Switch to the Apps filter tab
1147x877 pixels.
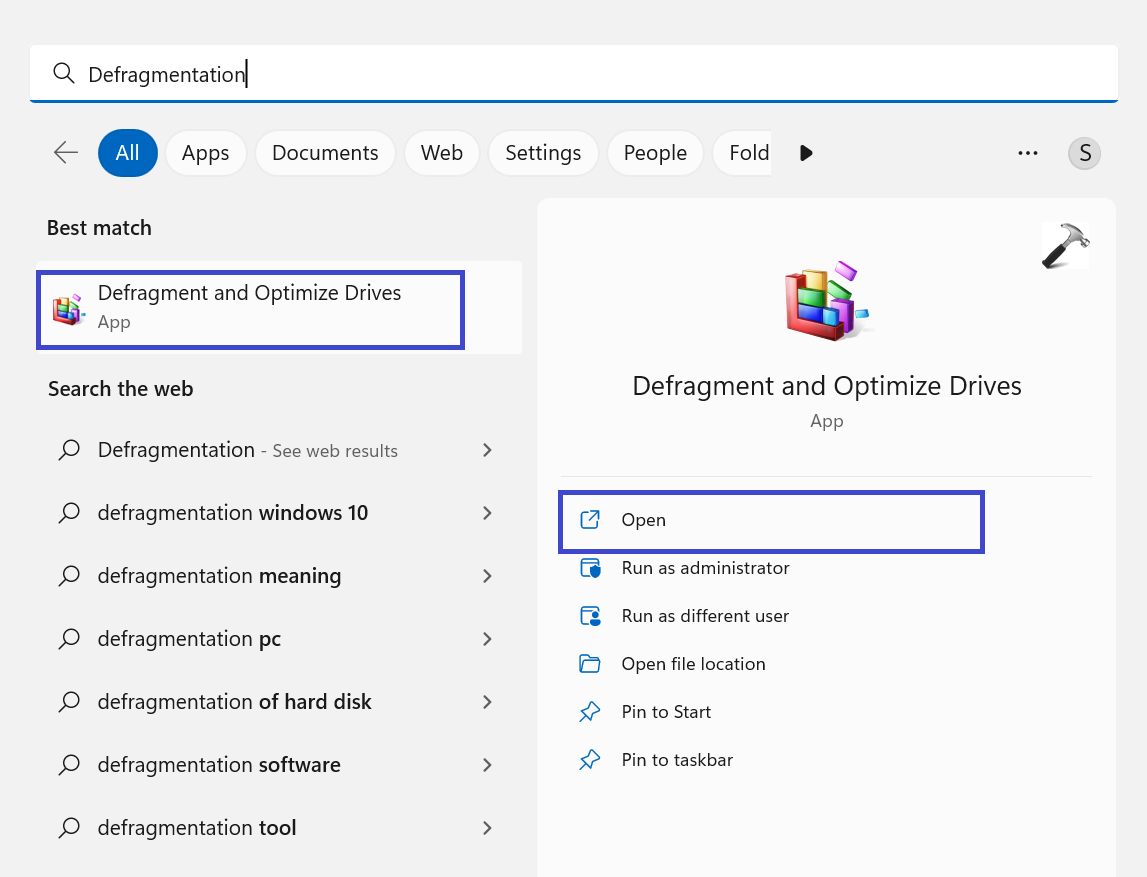(x=205, y=153)
